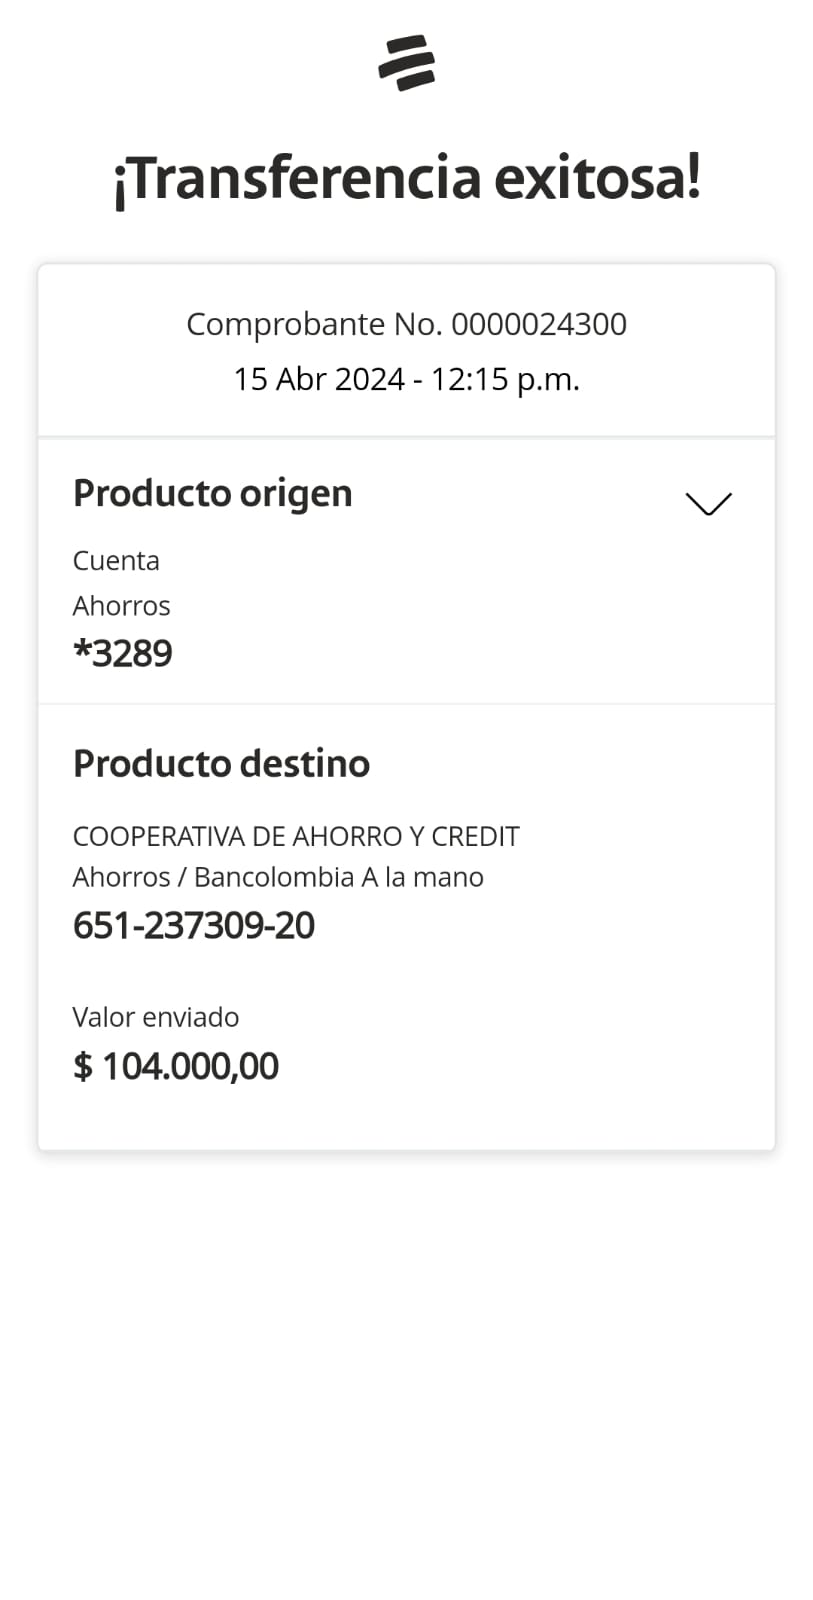This screenshot has width=813, height=1600.
Task: Click the Cuenta label under Producto origen
Action: (x=116, y=560)
